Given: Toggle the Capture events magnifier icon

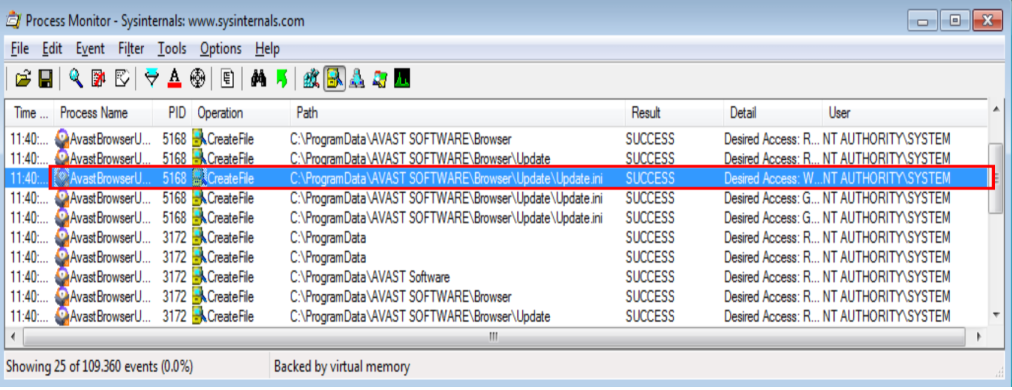Looking at the screenshot, I should coord(76,79).
